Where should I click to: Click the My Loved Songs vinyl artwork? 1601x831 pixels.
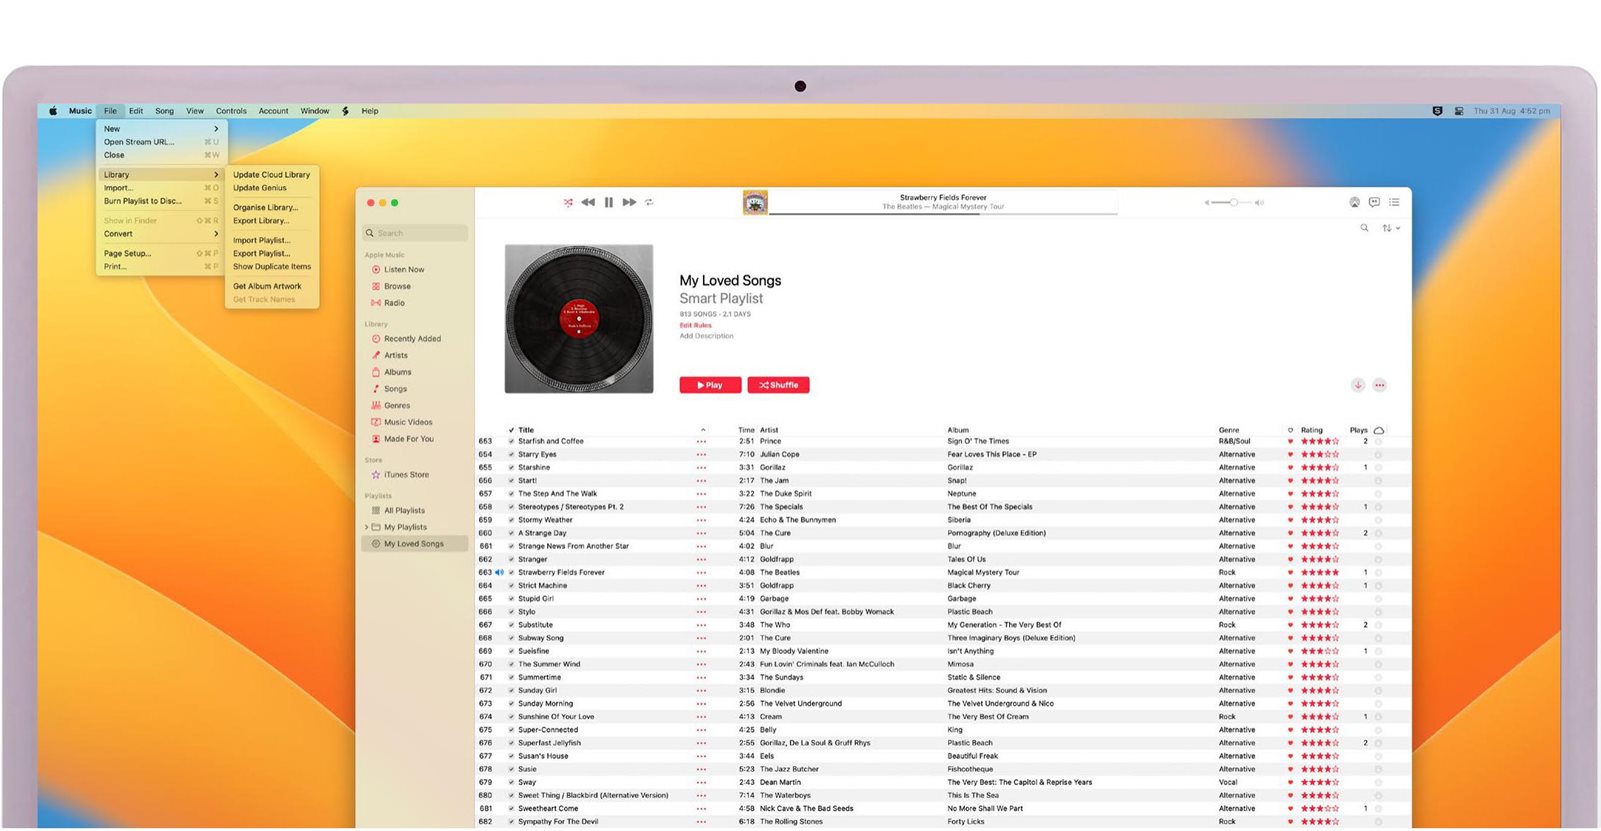(x=579, y=319)
